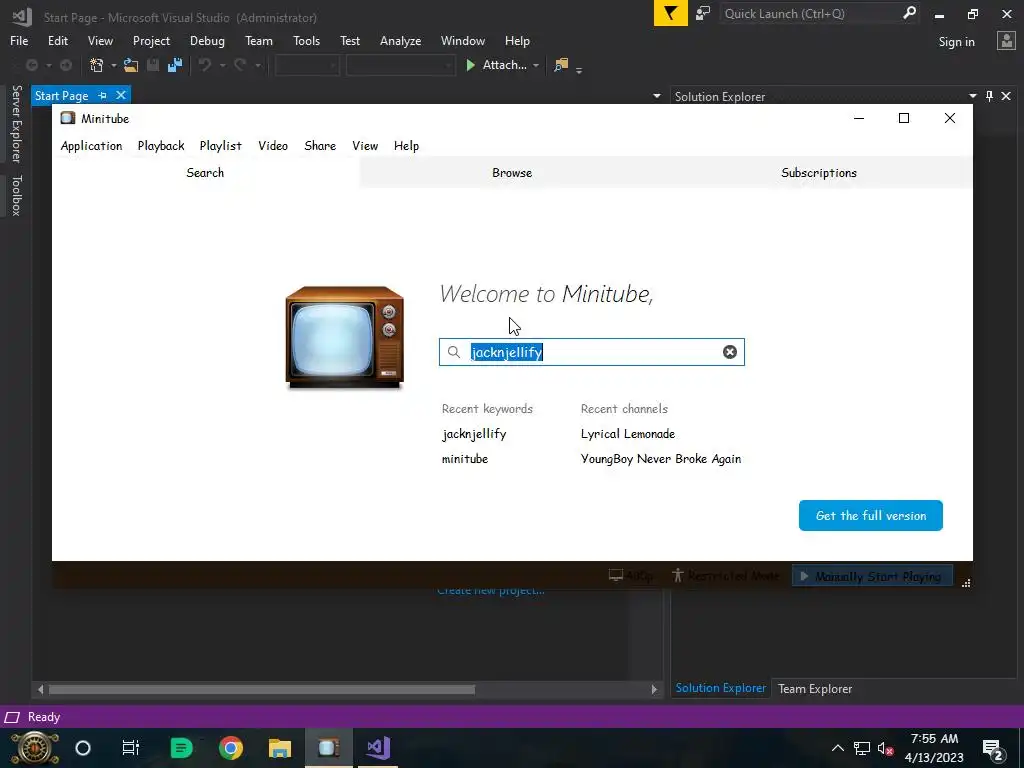Open the Windows Start button
Image resolution: width=1024 pixels, height=768 pixels.
35,748
